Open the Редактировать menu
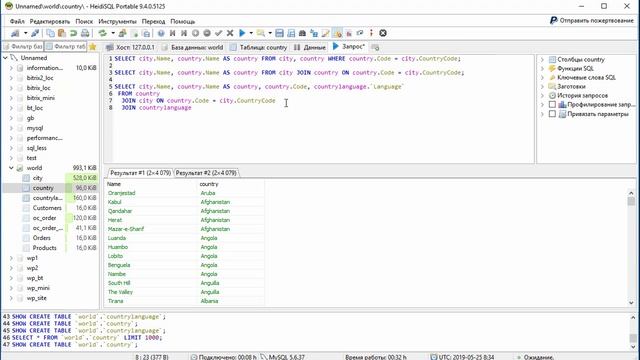This screenshot has height=360, width=640. [50, 21]
